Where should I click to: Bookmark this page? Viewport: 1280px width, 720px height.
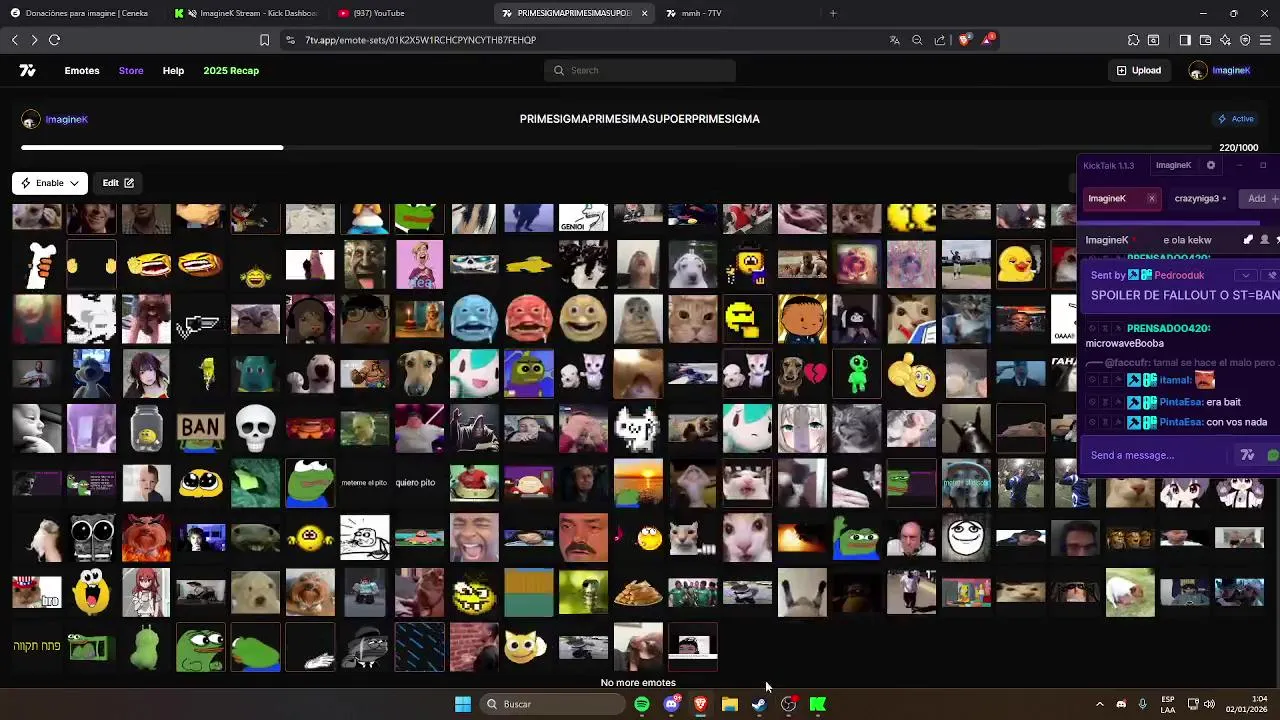click(x=264, y=40)
